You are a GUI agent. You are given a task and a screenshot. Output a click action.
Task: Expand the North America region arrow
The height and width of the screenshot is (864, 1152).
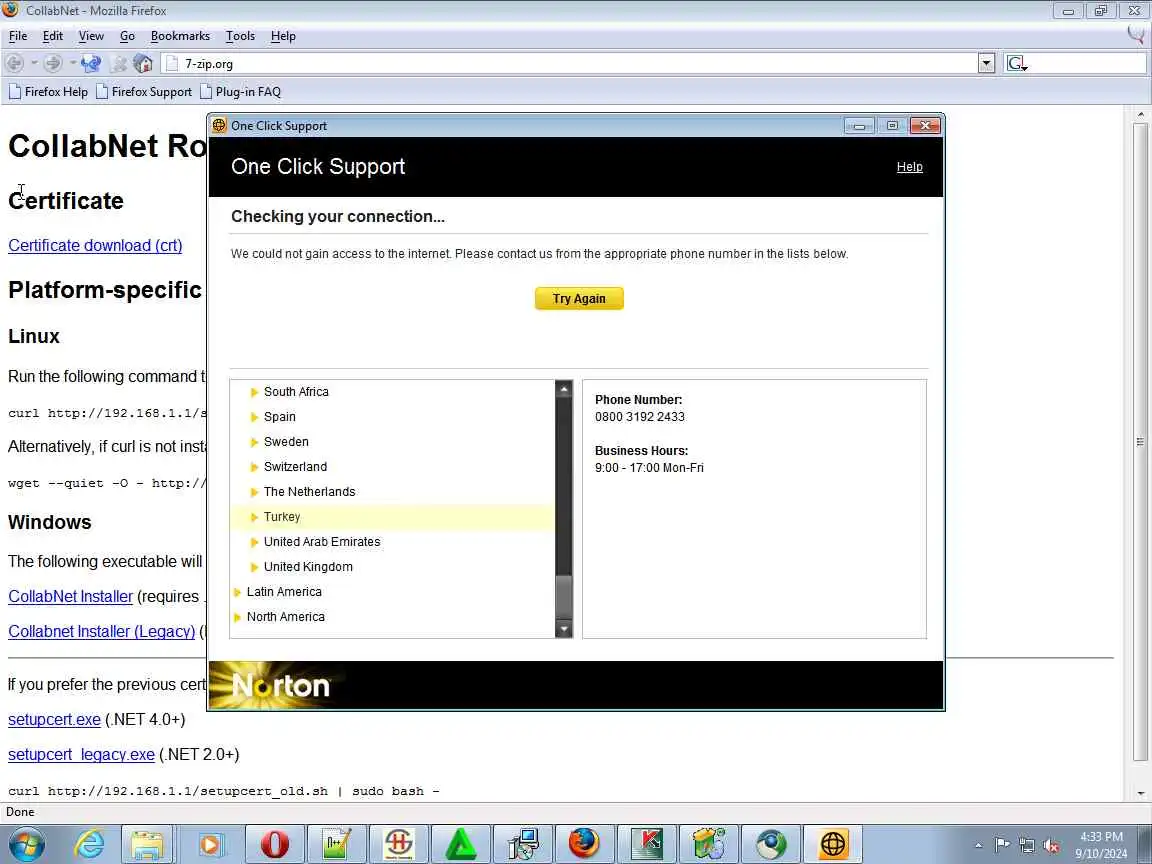(237, 617)
